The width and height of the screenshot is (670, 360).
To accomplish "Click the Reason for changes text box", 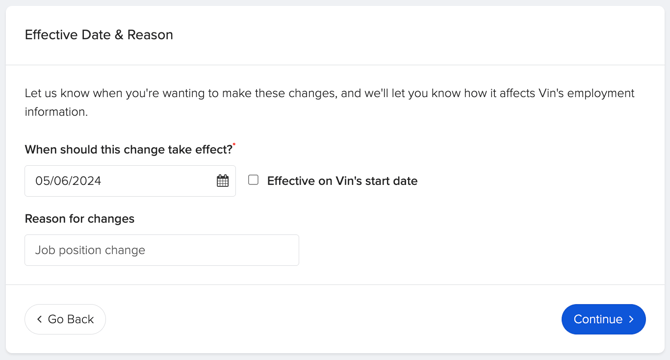I will [x=162, y=250].
